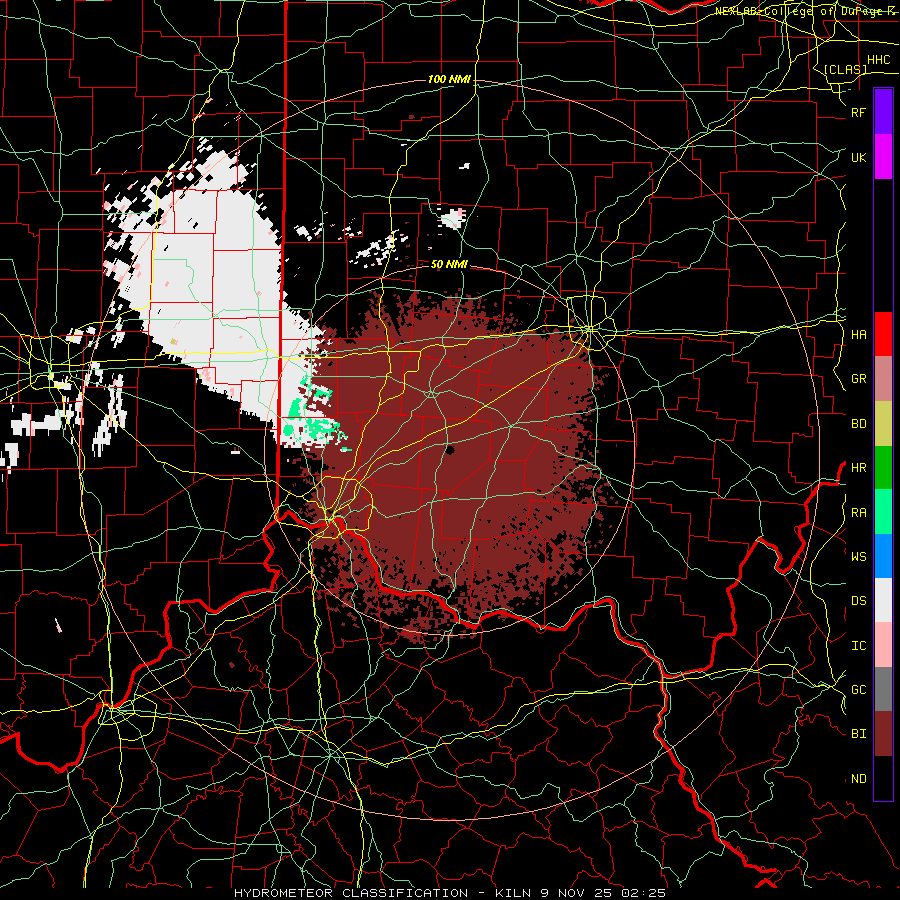Screen dimensions: 900x900
Task: Click the 'HHC' product code text
Action: coord(878,60)
